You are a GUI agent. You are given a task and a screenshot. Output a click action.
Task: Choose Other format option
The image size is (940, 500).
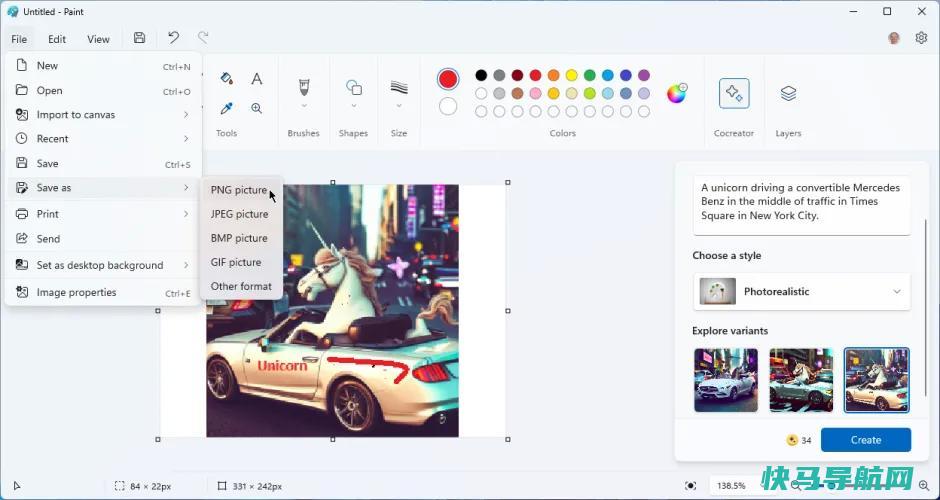point(241,286)
